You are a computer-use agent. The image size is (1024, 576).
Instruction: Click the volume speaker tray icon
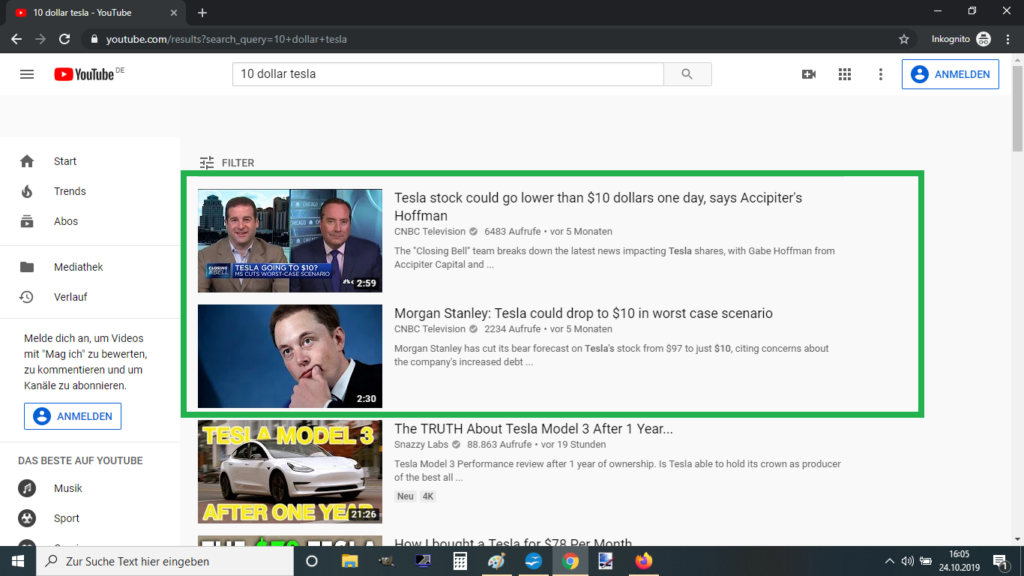907,561
